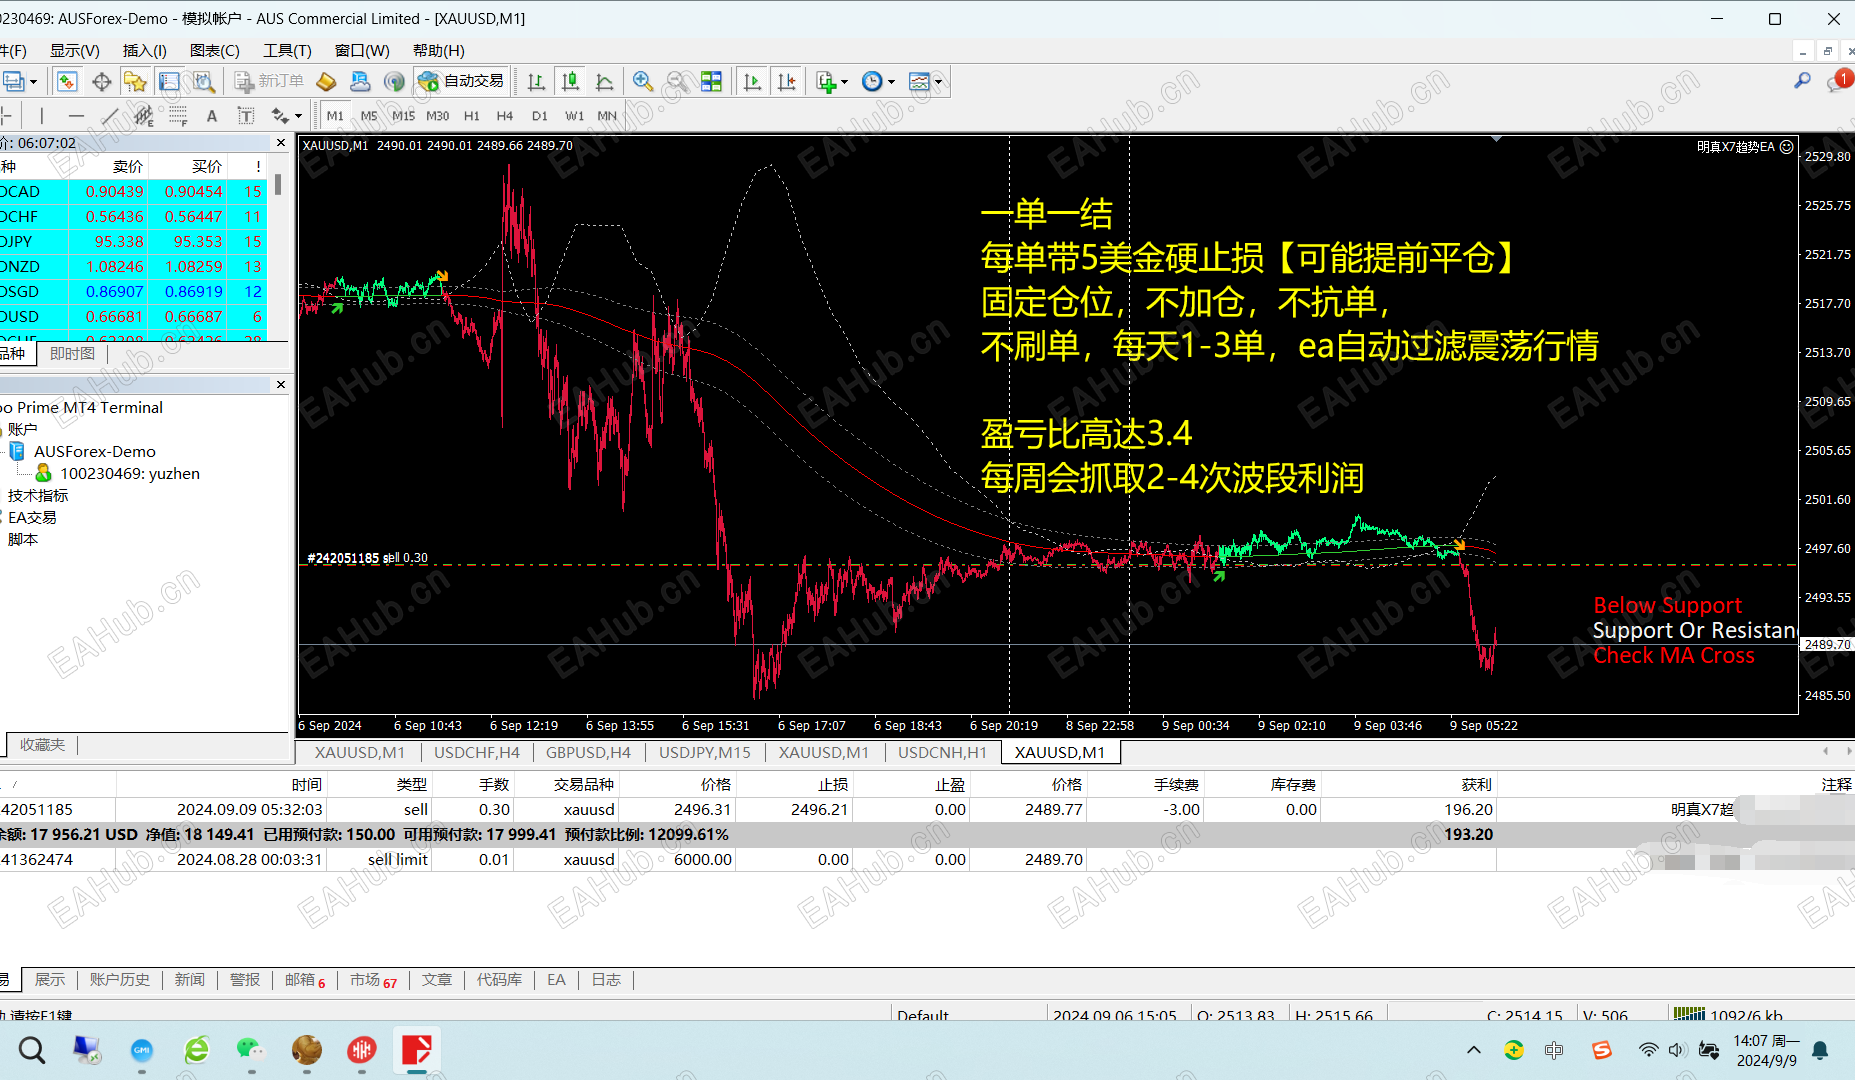Switch timeframe to M15
The width and height of the screenshot is (1855, 1080).
pos(403,116)
